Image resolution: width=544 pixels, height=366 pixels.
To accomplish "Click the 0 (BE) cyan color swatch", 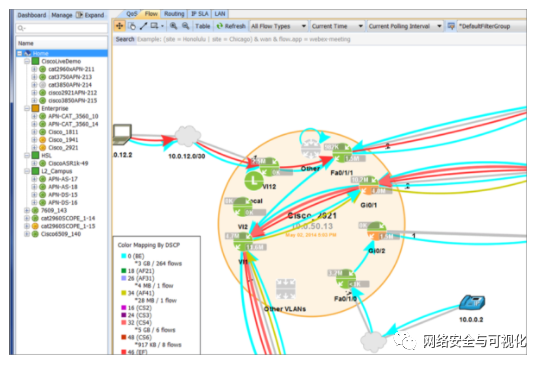I will [x=124, y=256].
